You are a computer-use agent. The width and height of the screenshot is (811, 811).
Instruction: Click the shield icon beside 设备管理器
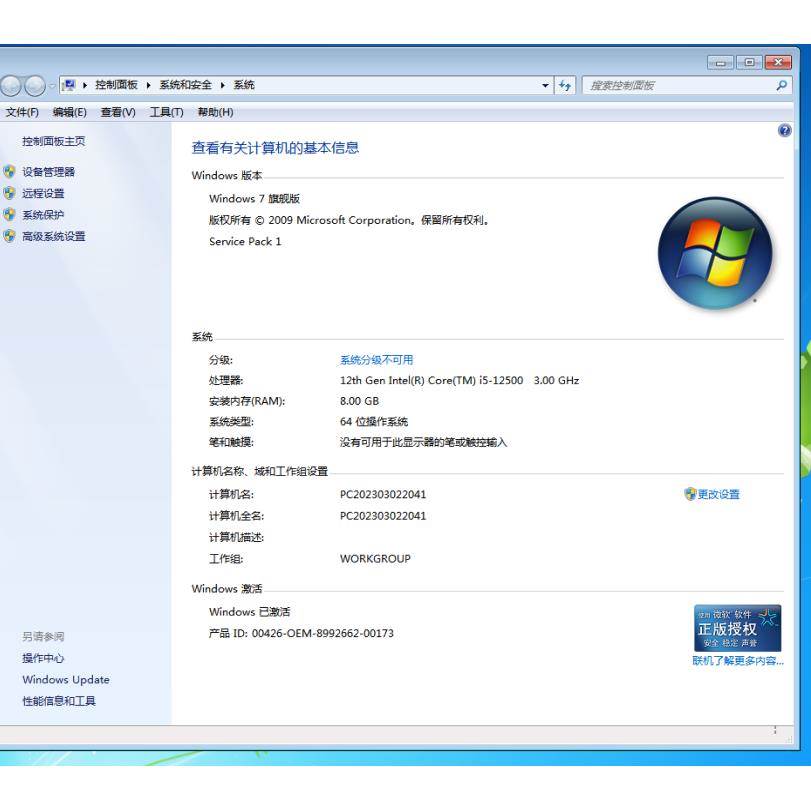(x=9, y=172)
